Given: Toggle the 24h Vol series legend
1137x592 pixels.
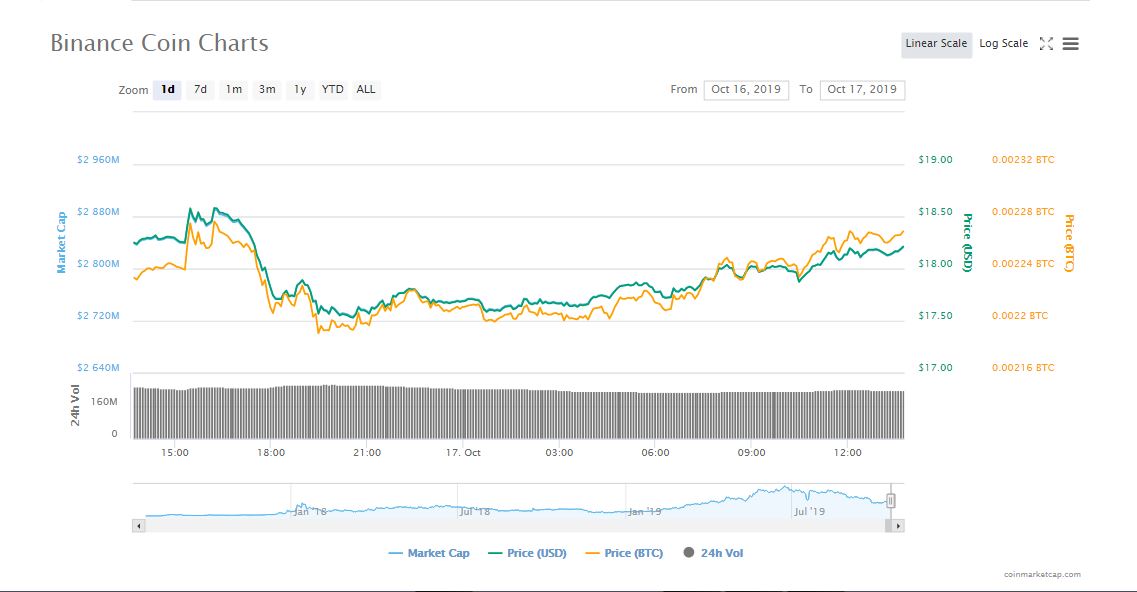Looking at the screenshot, I should coord(714,553).
